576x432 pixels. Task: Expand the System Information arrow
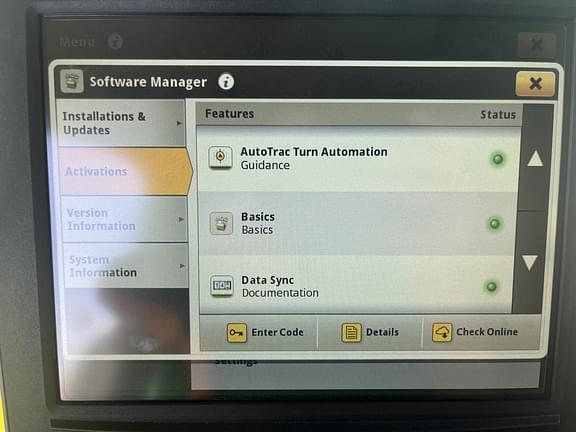point(182,266)
